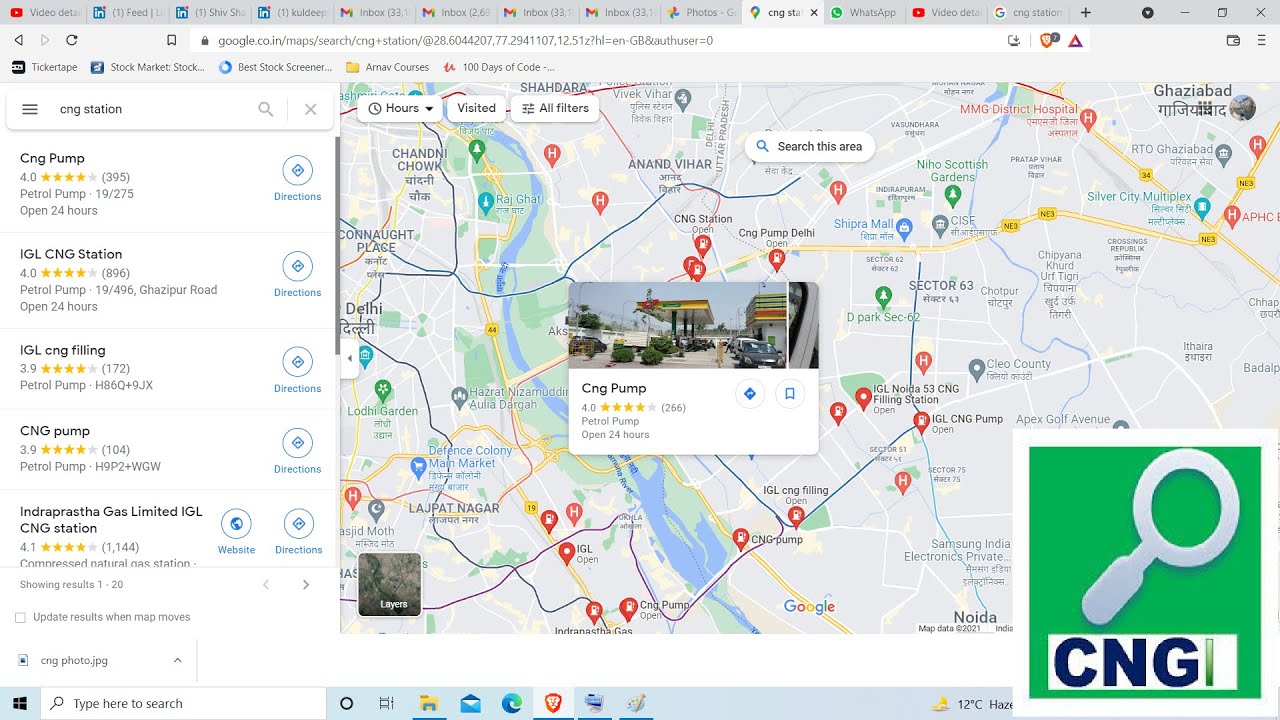Go to the next page of results
Screen dimensions: 1280x720
point(306,585)
